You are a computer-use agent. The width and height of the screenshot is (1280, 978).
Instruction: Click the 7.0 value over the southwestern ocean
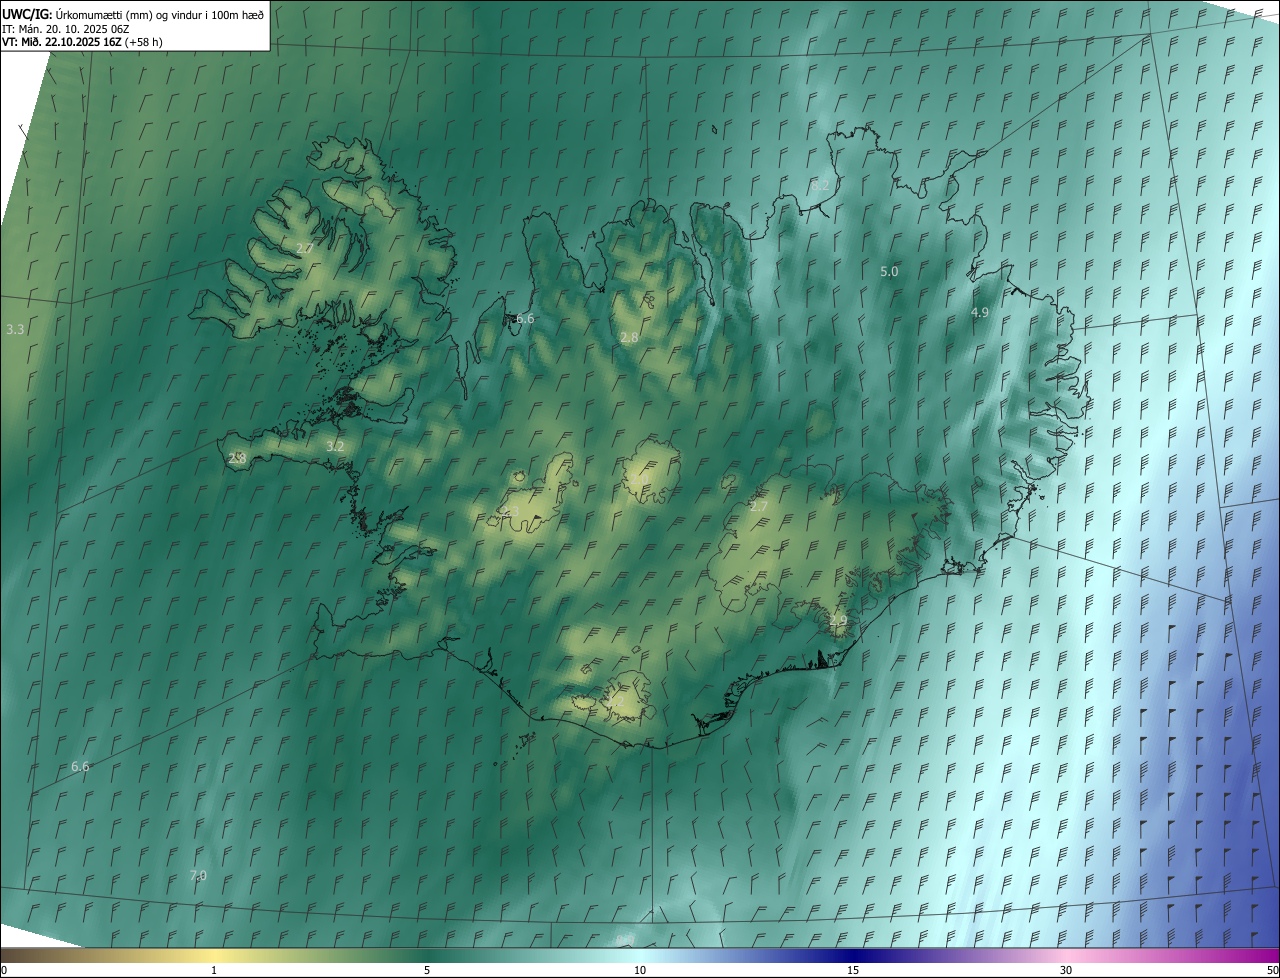click(x=198, y=876)
